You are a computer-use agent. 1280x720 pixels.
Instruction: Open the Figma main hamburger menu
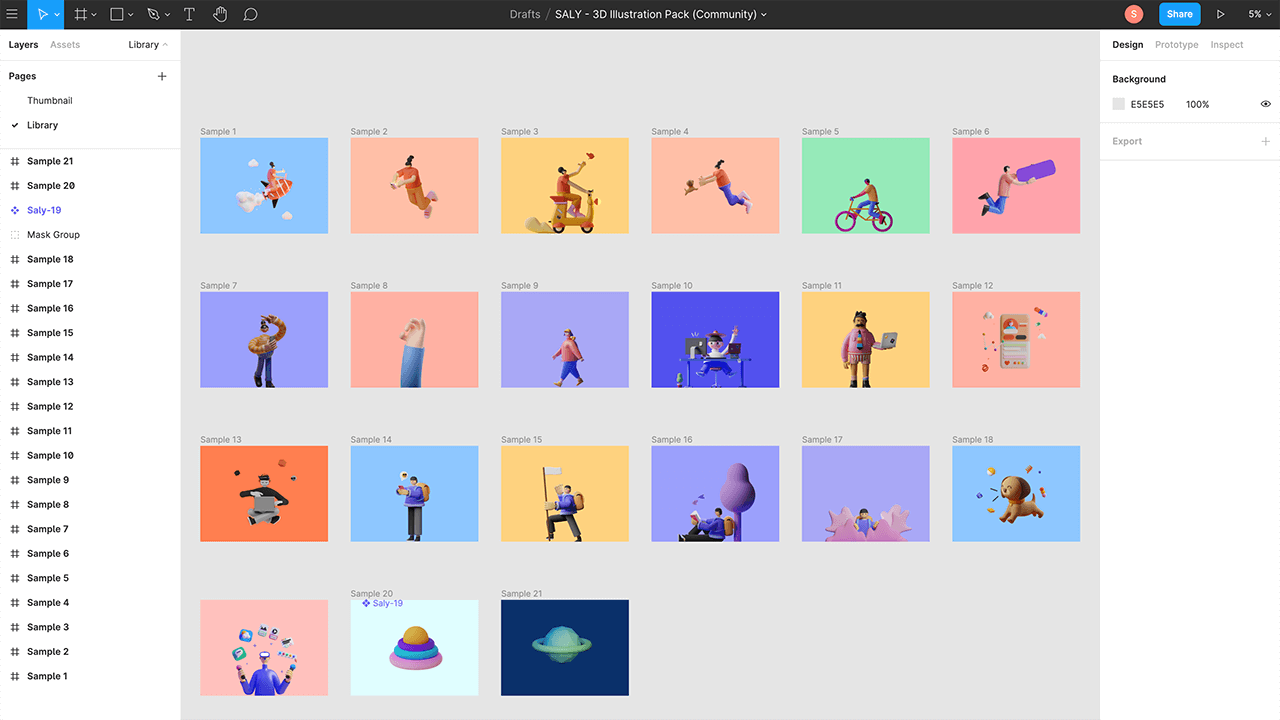(x=12, y=14)
